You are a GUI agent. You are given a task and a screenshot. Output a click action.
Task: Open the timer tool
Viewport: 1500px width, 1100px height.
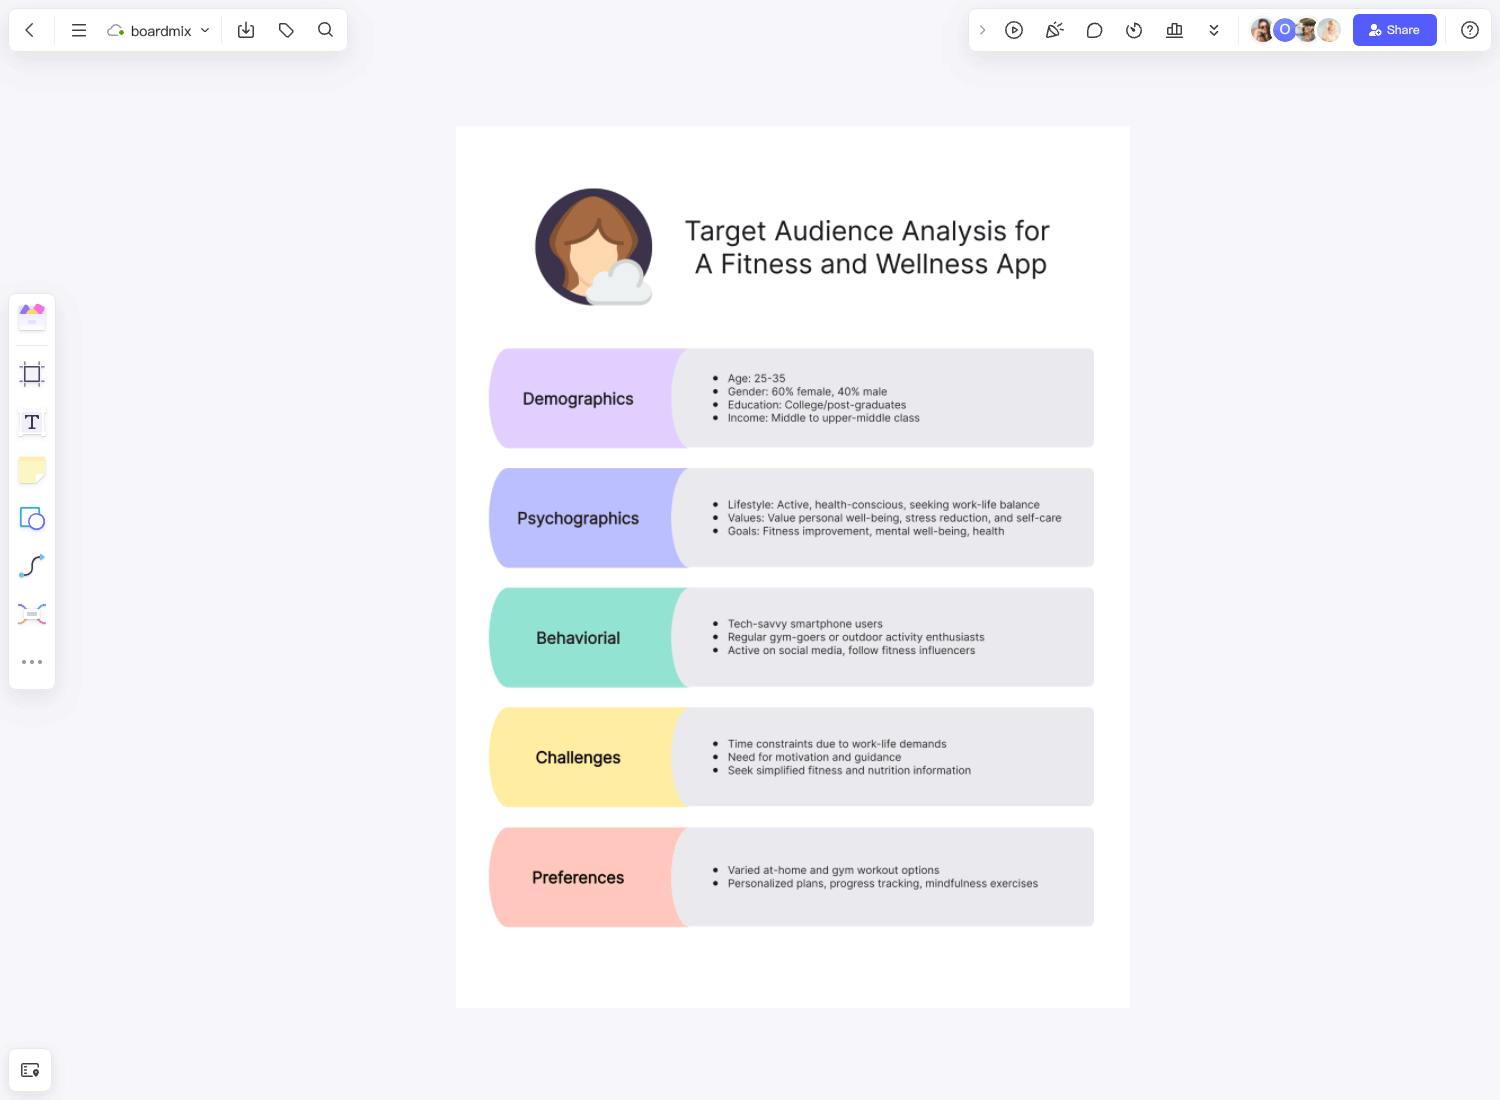(x=1134, y=30)
